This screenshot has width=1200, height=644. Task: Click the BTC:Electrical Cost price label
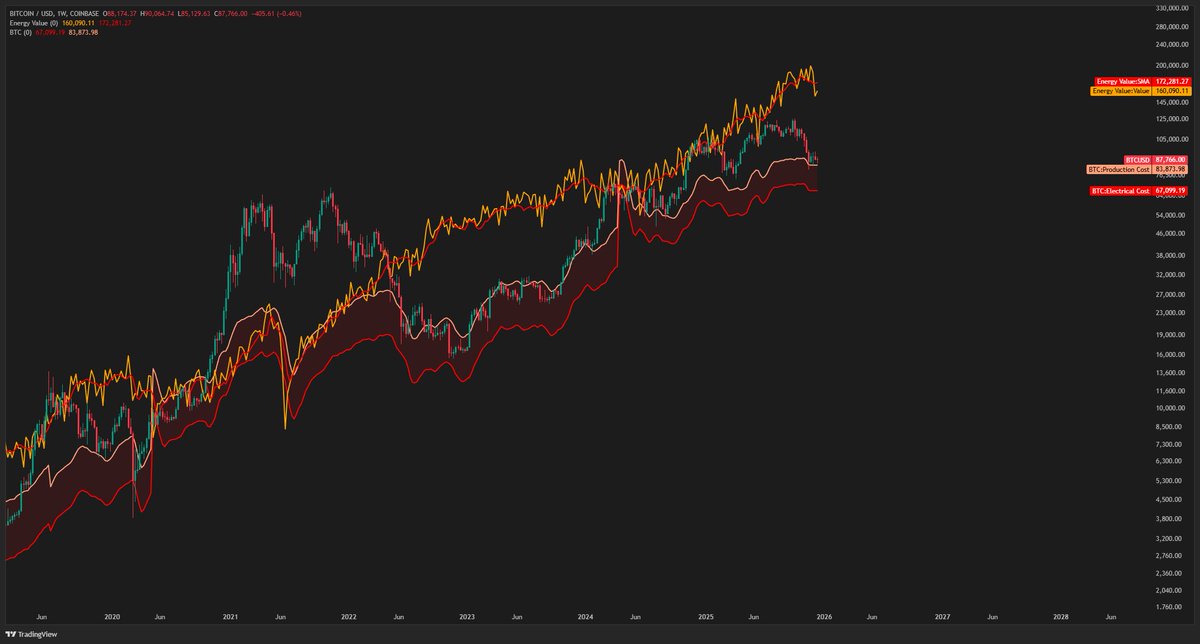(x=1138, y=190)
